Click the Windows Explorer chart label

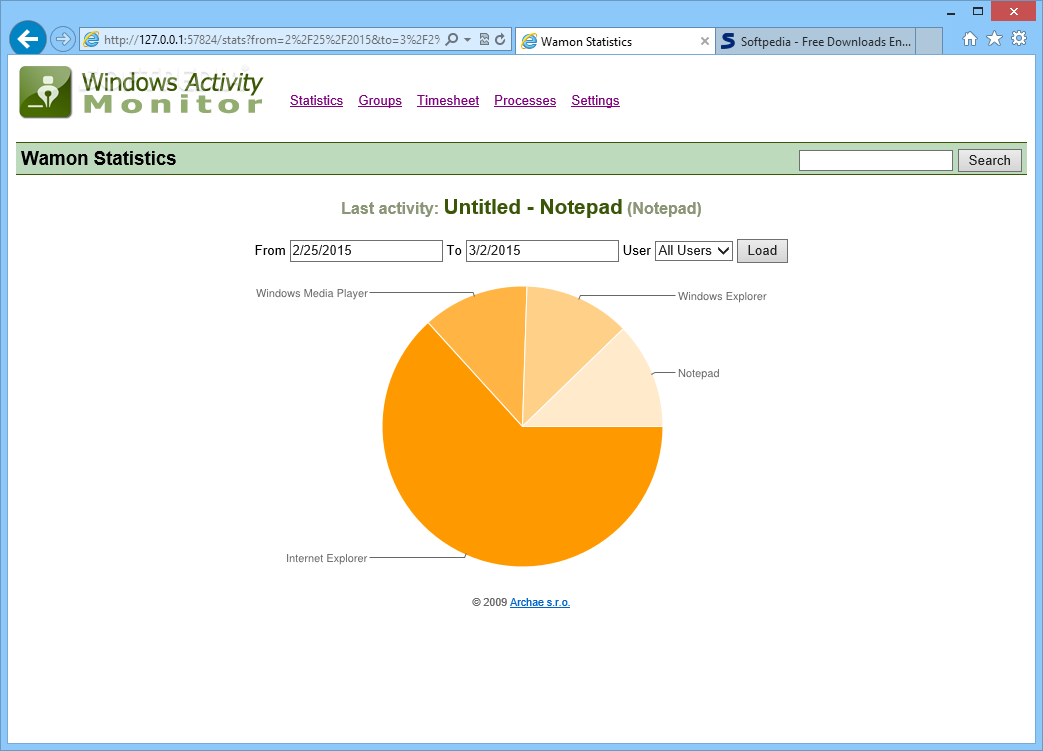(x=722, y=297)
